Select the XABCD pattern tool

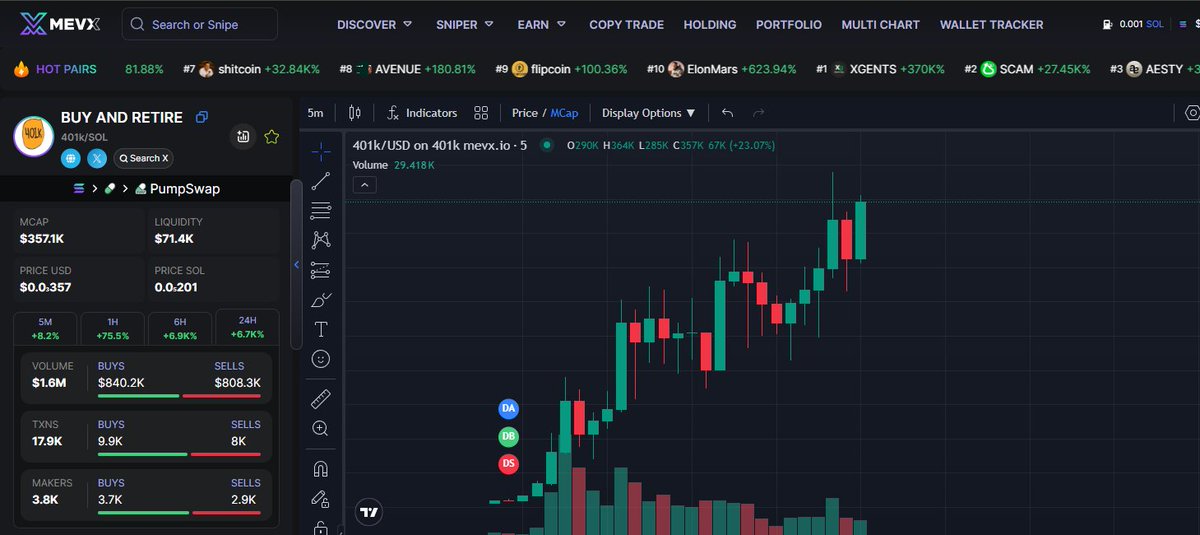coord(320,240)
